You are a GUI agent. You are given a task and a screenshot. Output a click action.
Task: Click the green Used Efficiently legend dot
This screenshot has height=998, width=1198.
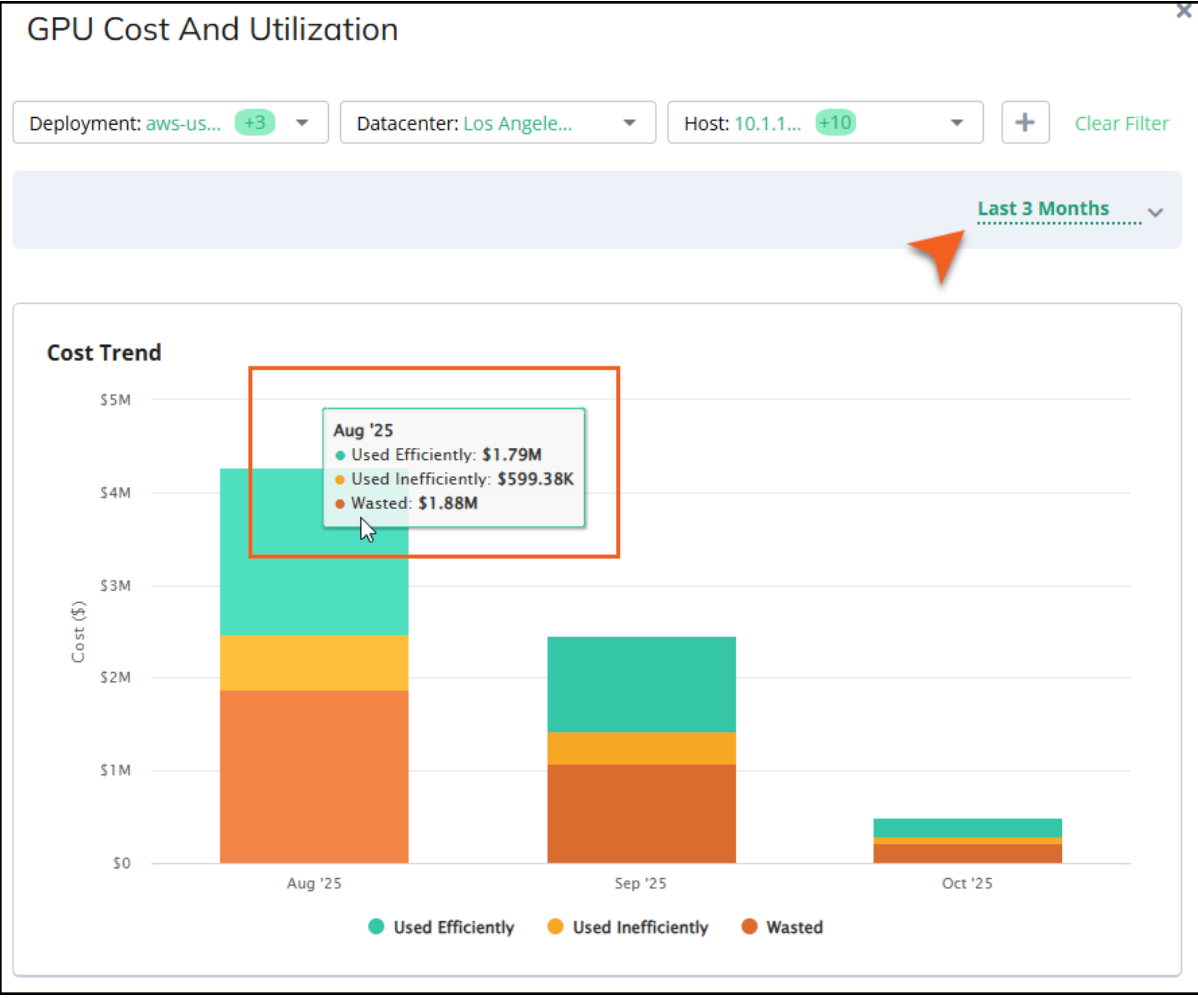(x=376, y=927)
